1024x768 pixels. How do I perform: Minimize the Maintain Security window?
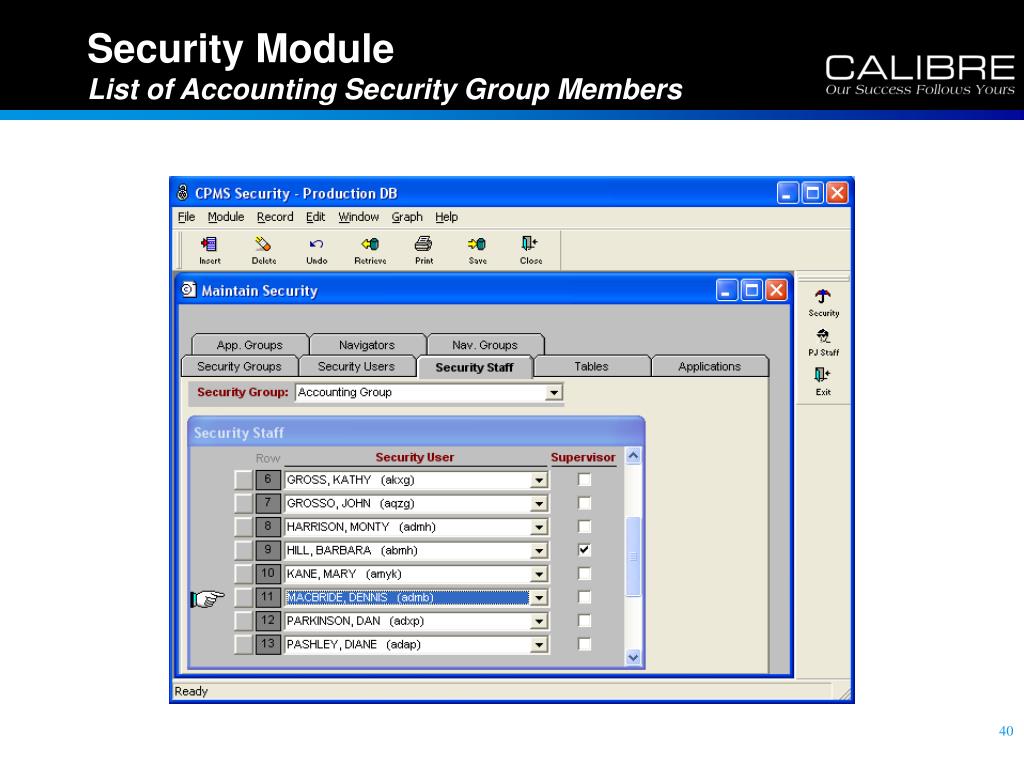(x=727, y=290)
